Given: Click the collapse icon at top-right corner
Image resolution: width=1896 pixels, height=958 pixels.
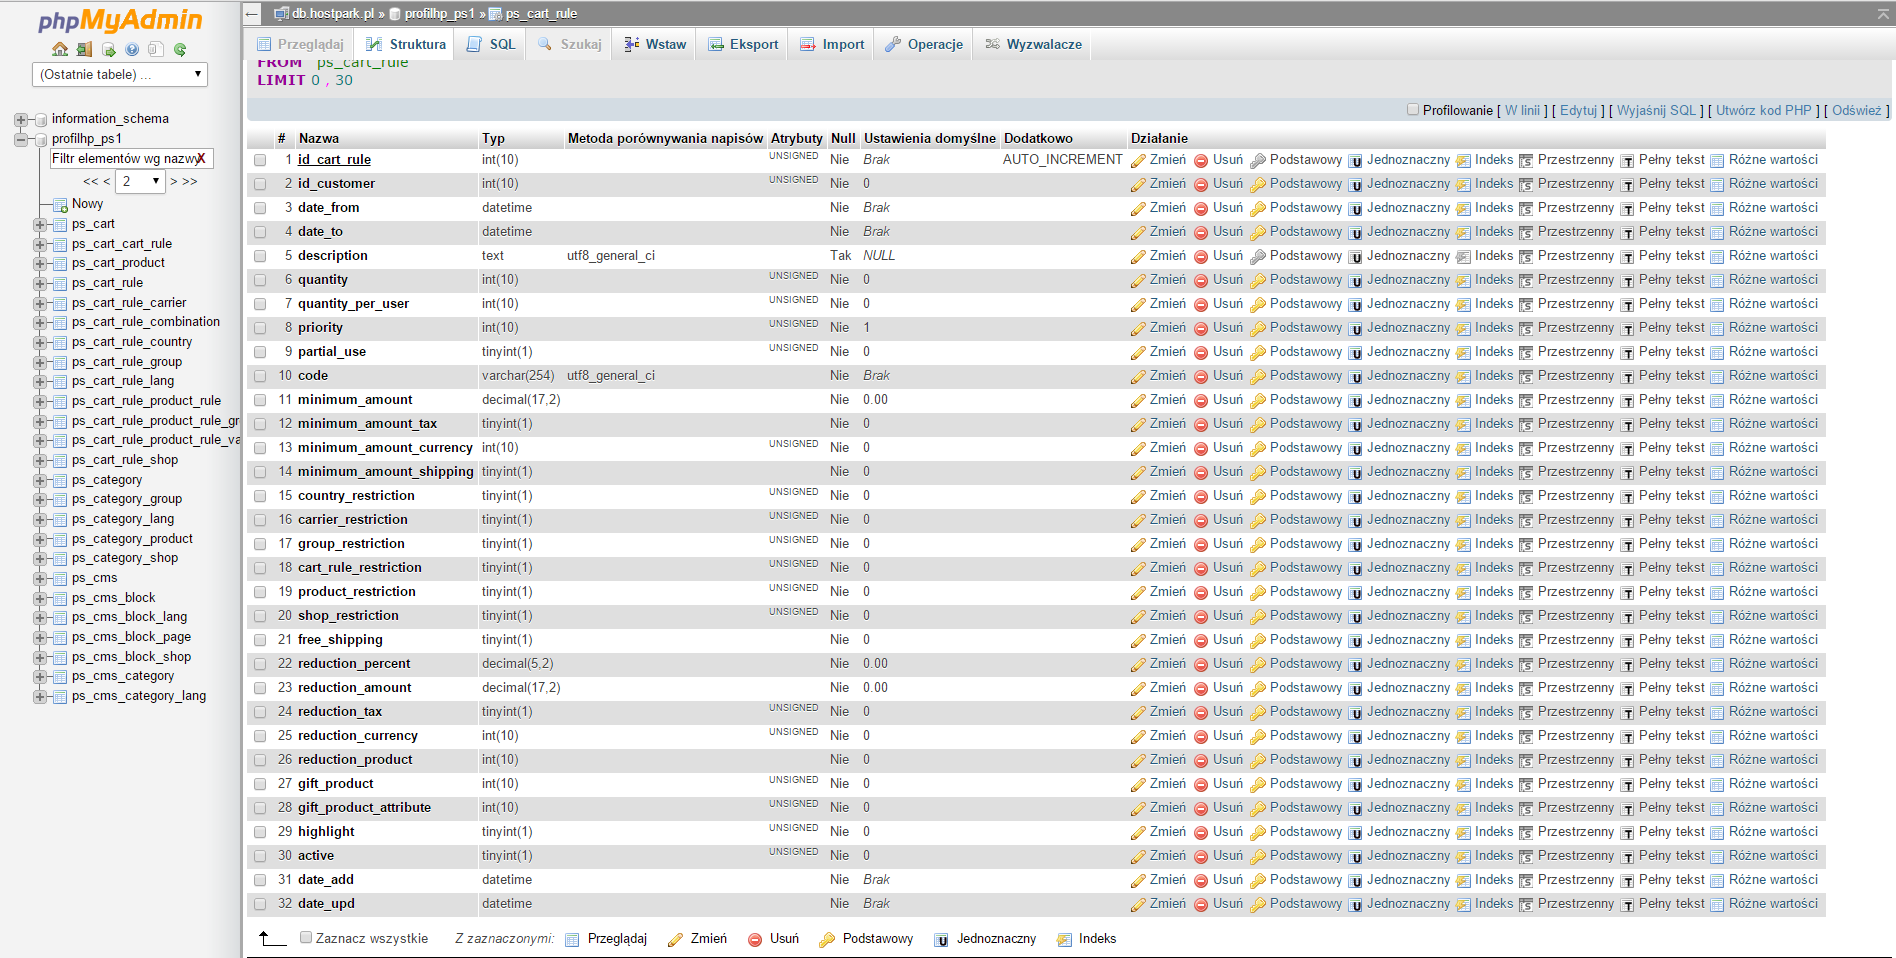Looking at the screenshot, I should pos(1883,14).
